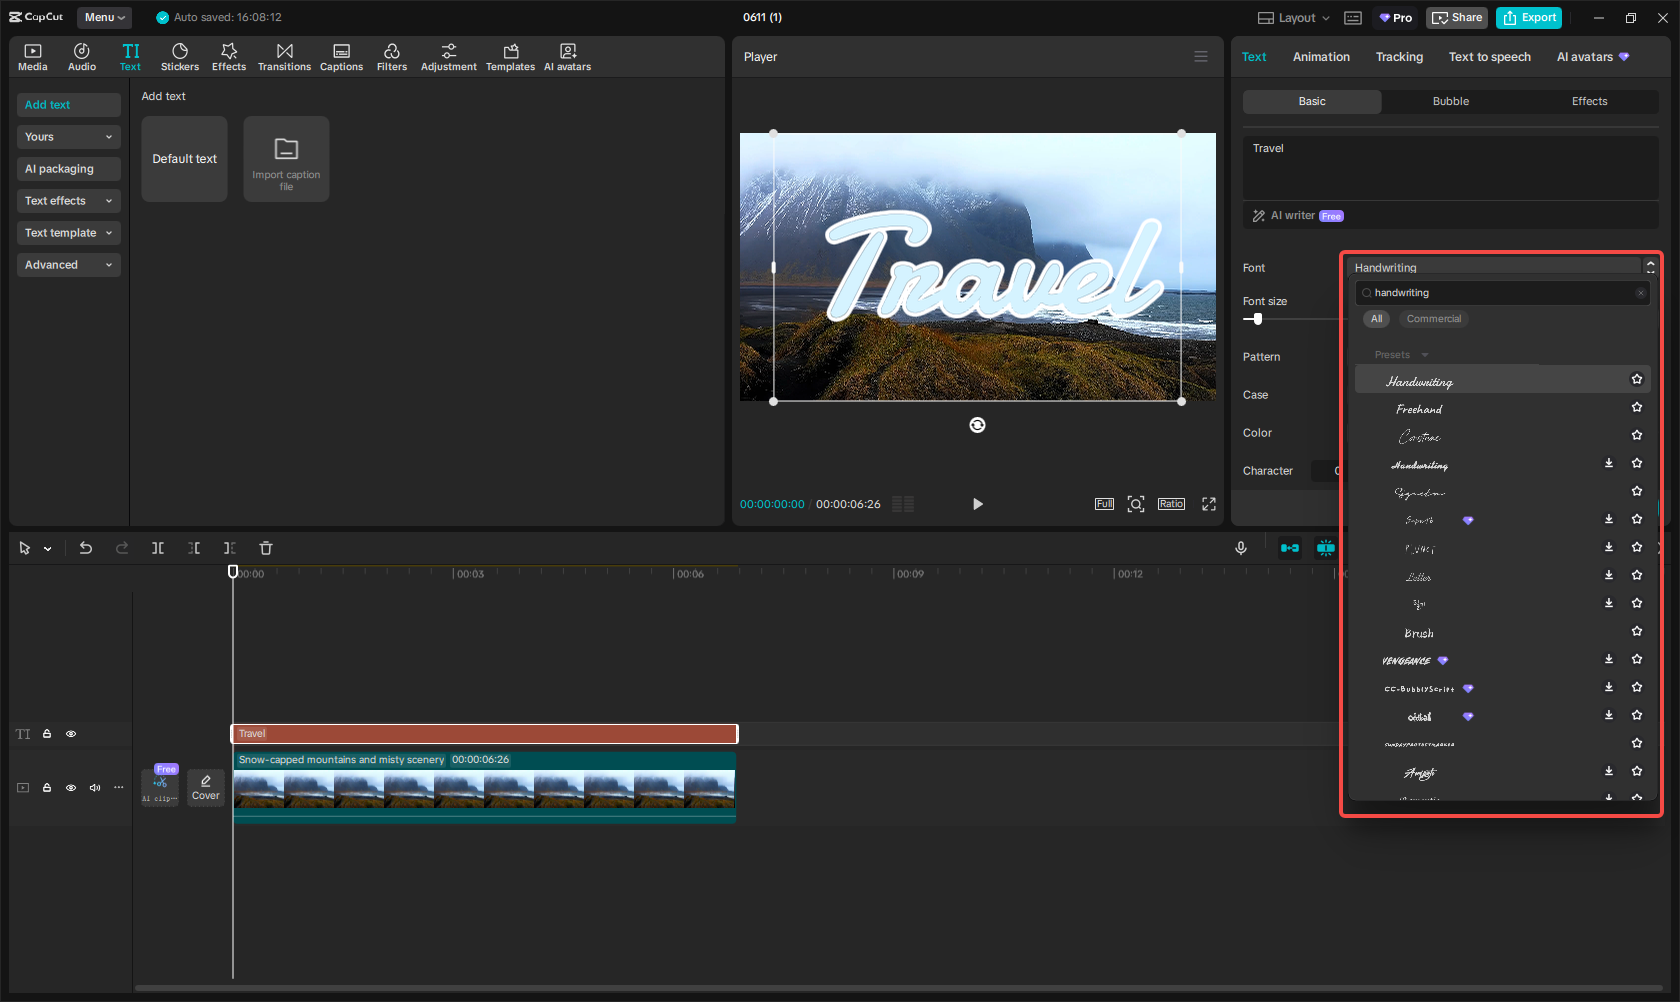Click the delete clip trash icon
This screenshot has height=1002, width=1680.
pos(265,548)
